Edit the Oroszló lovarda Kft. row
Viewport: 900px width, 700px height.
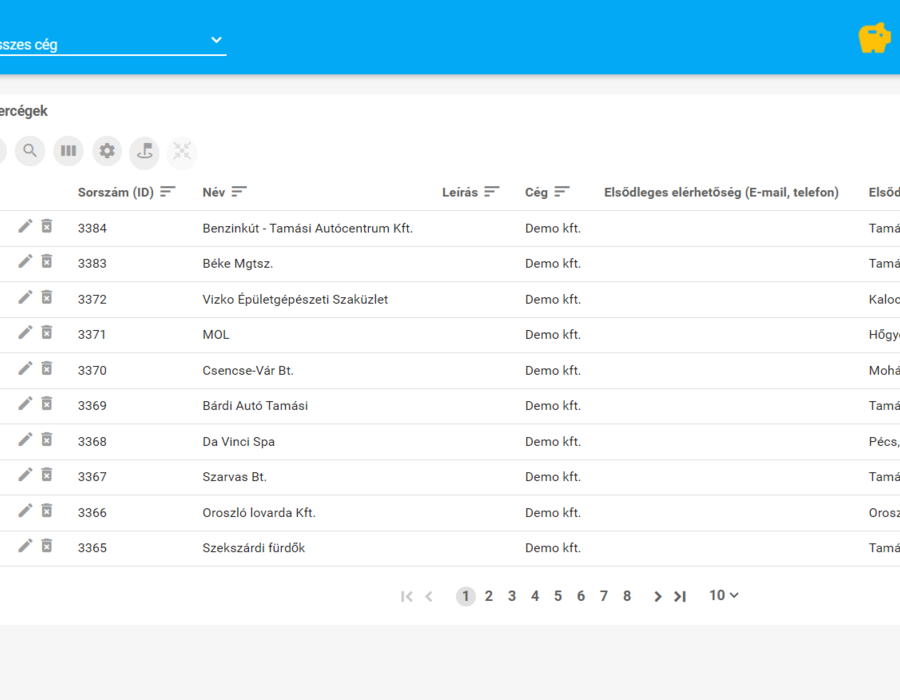[x=25, y=511]
